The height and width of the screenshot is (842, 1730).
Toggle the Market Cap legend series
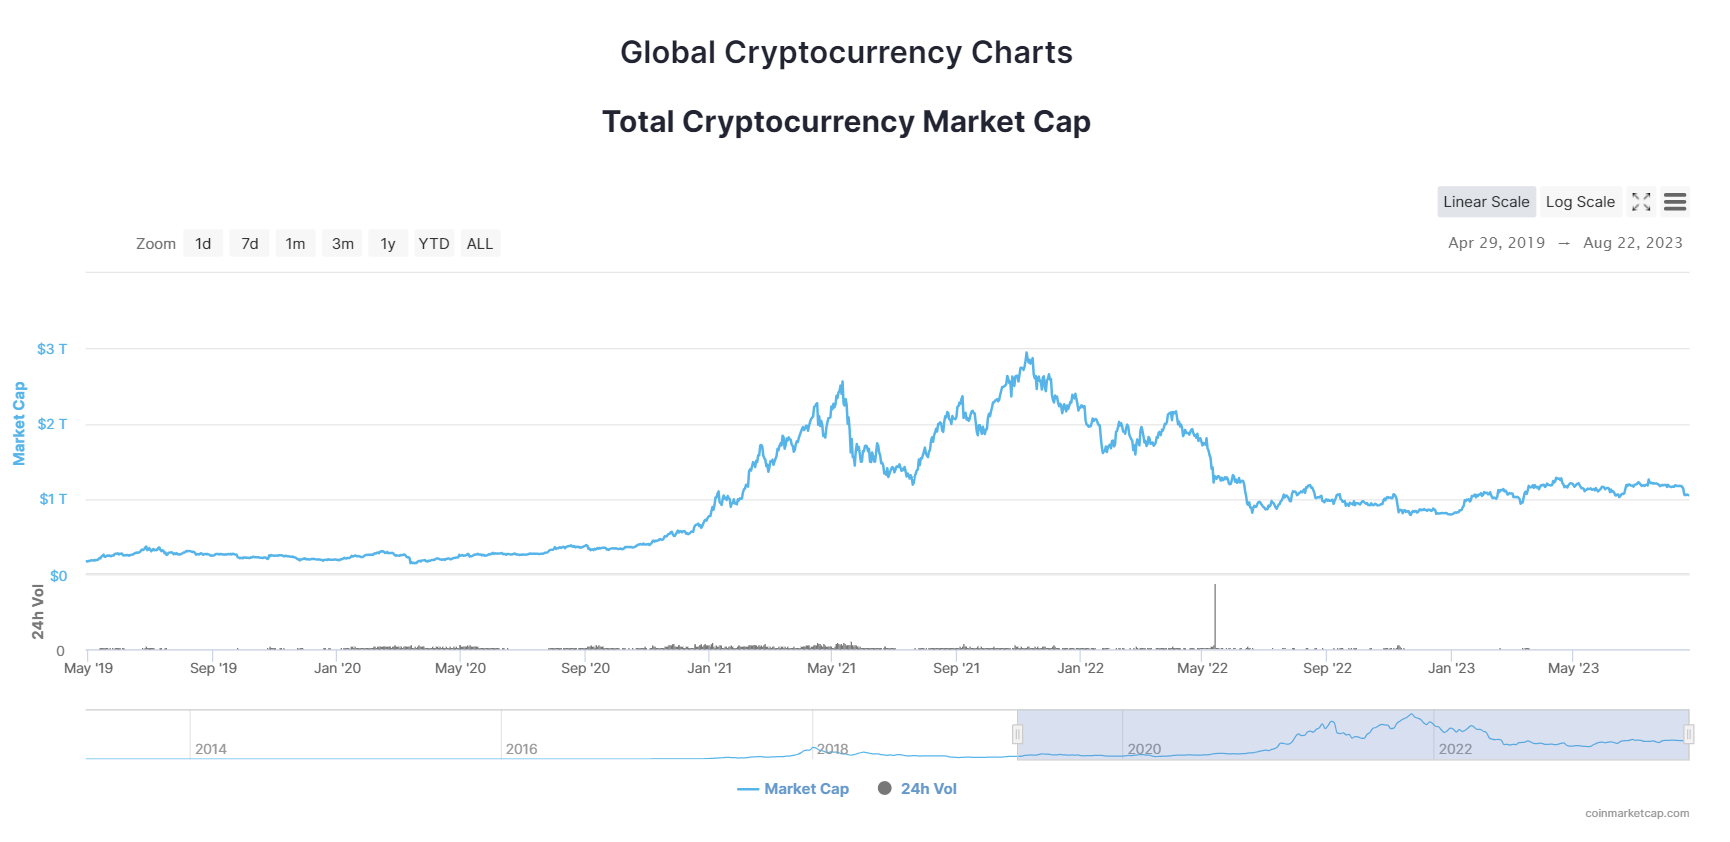pyautogui.click(x=793, y=789)
